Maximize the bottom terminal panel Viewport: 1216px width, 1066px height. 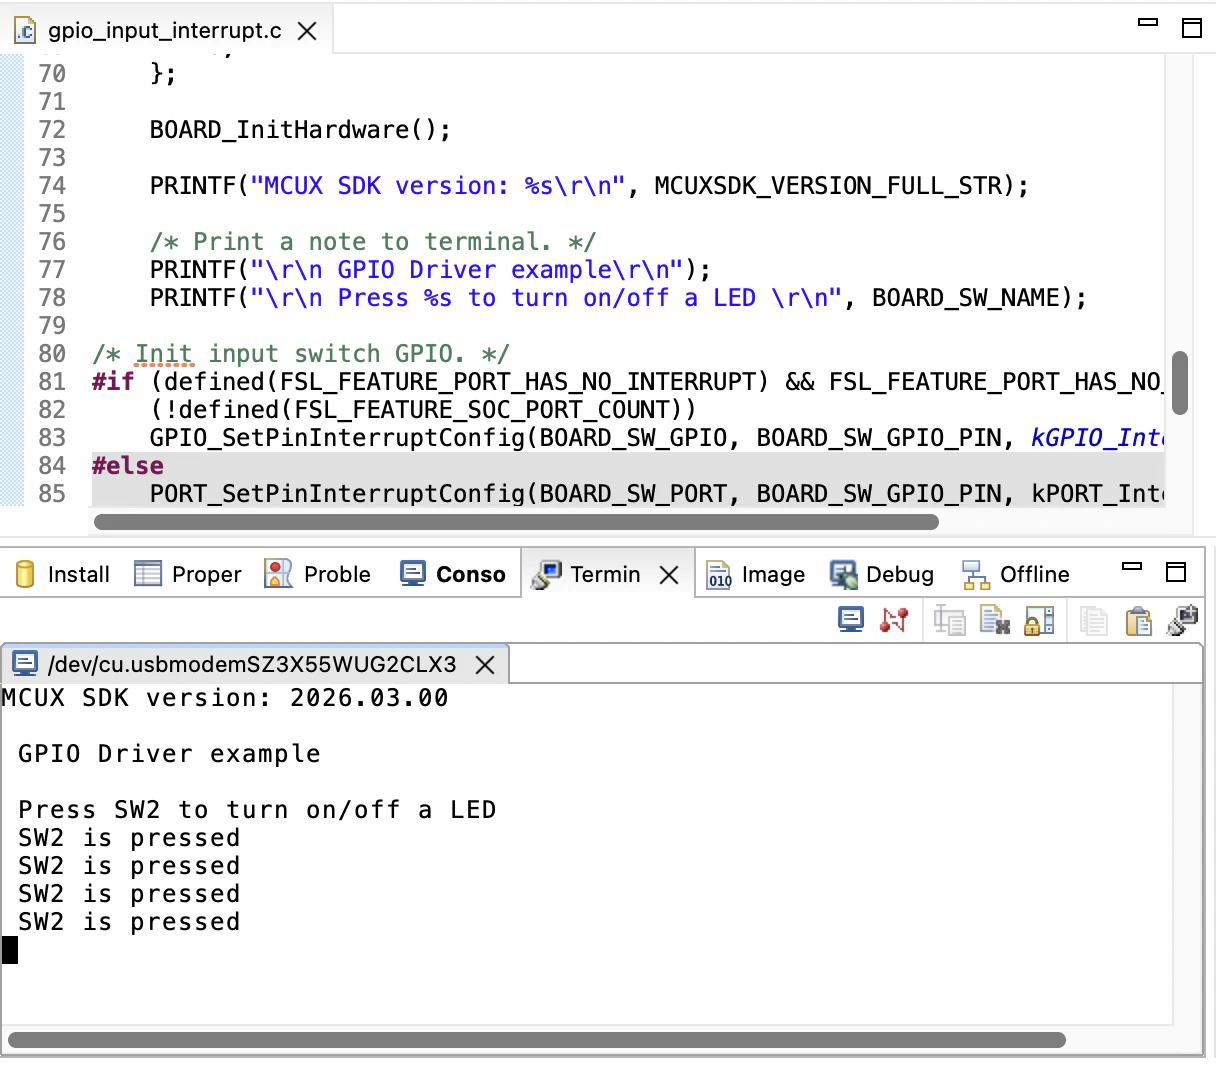coord(1176,572)
